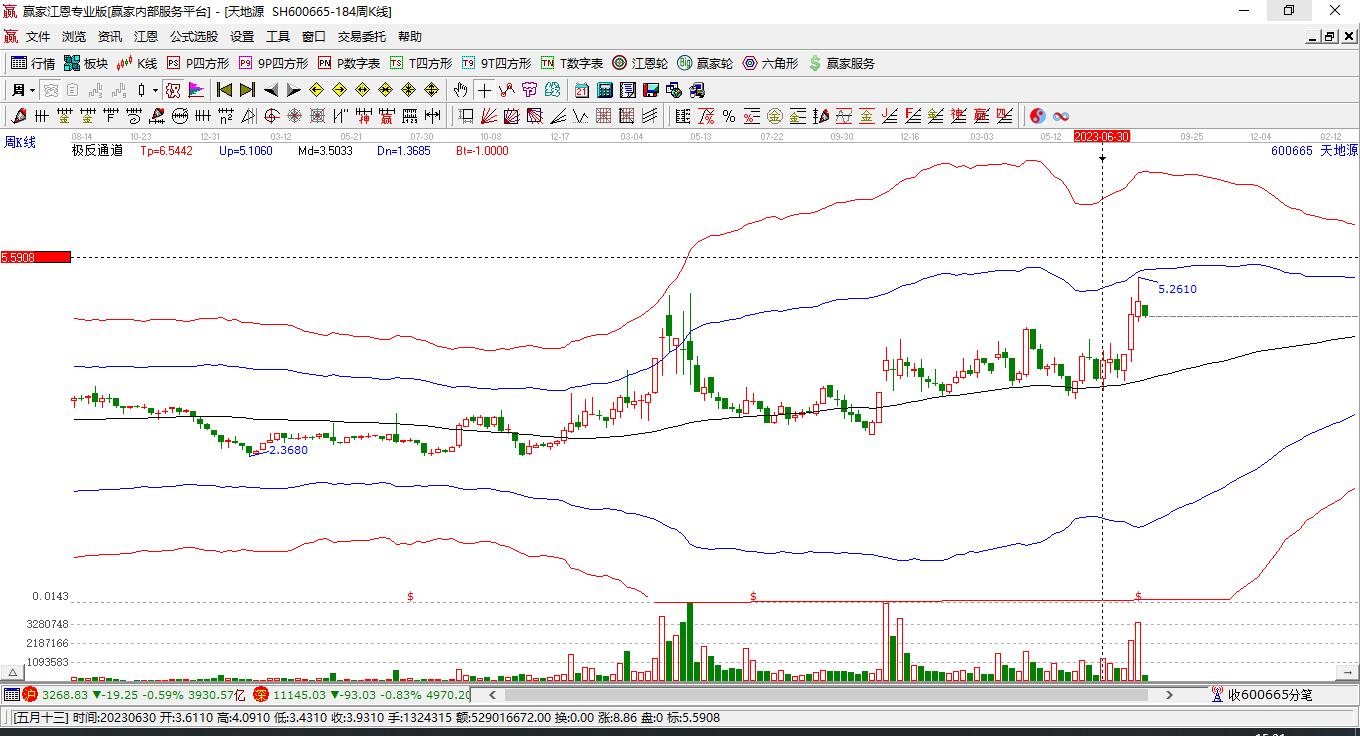Select the red pencil drawing tool
Image resolution: width=1360 pixels, height=736 pixels.
point(20,116)
